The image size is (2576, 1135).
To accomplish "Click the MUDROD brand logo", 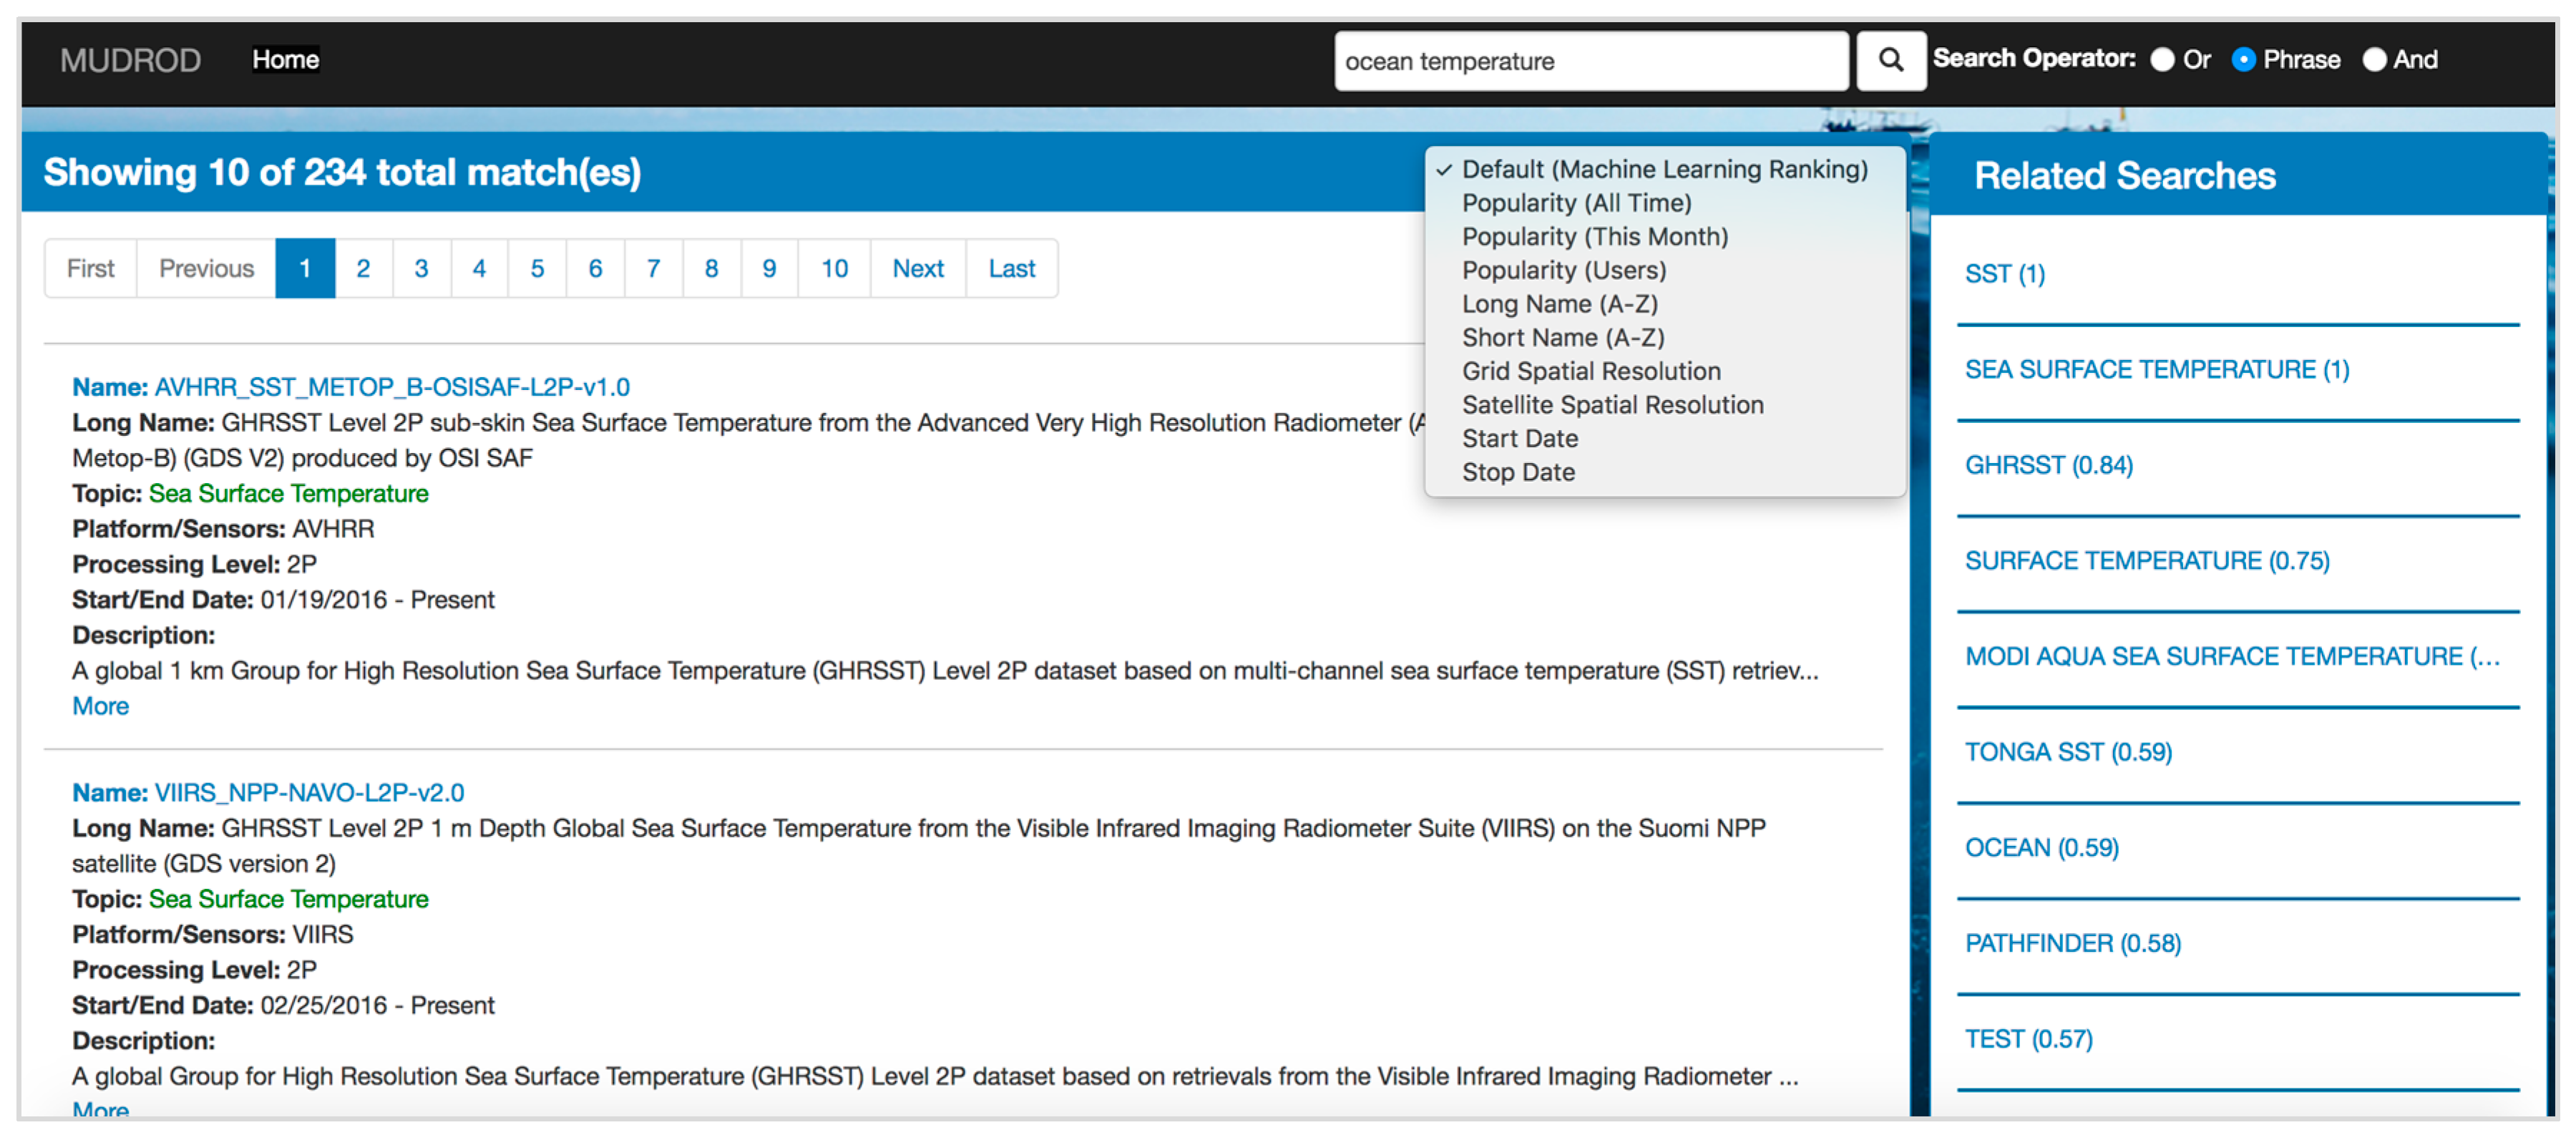I will tap(130, 60).
